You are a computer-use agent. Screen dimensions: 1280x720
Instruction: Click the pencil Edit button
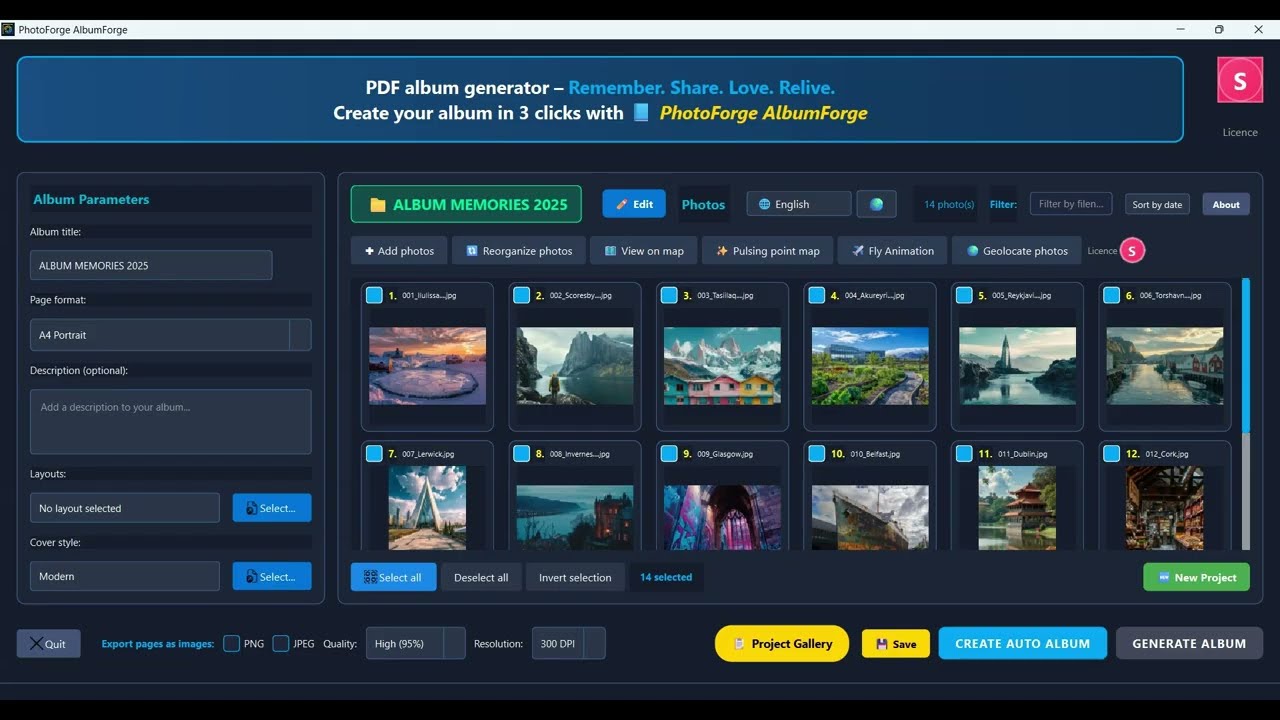tap(634, 204)
